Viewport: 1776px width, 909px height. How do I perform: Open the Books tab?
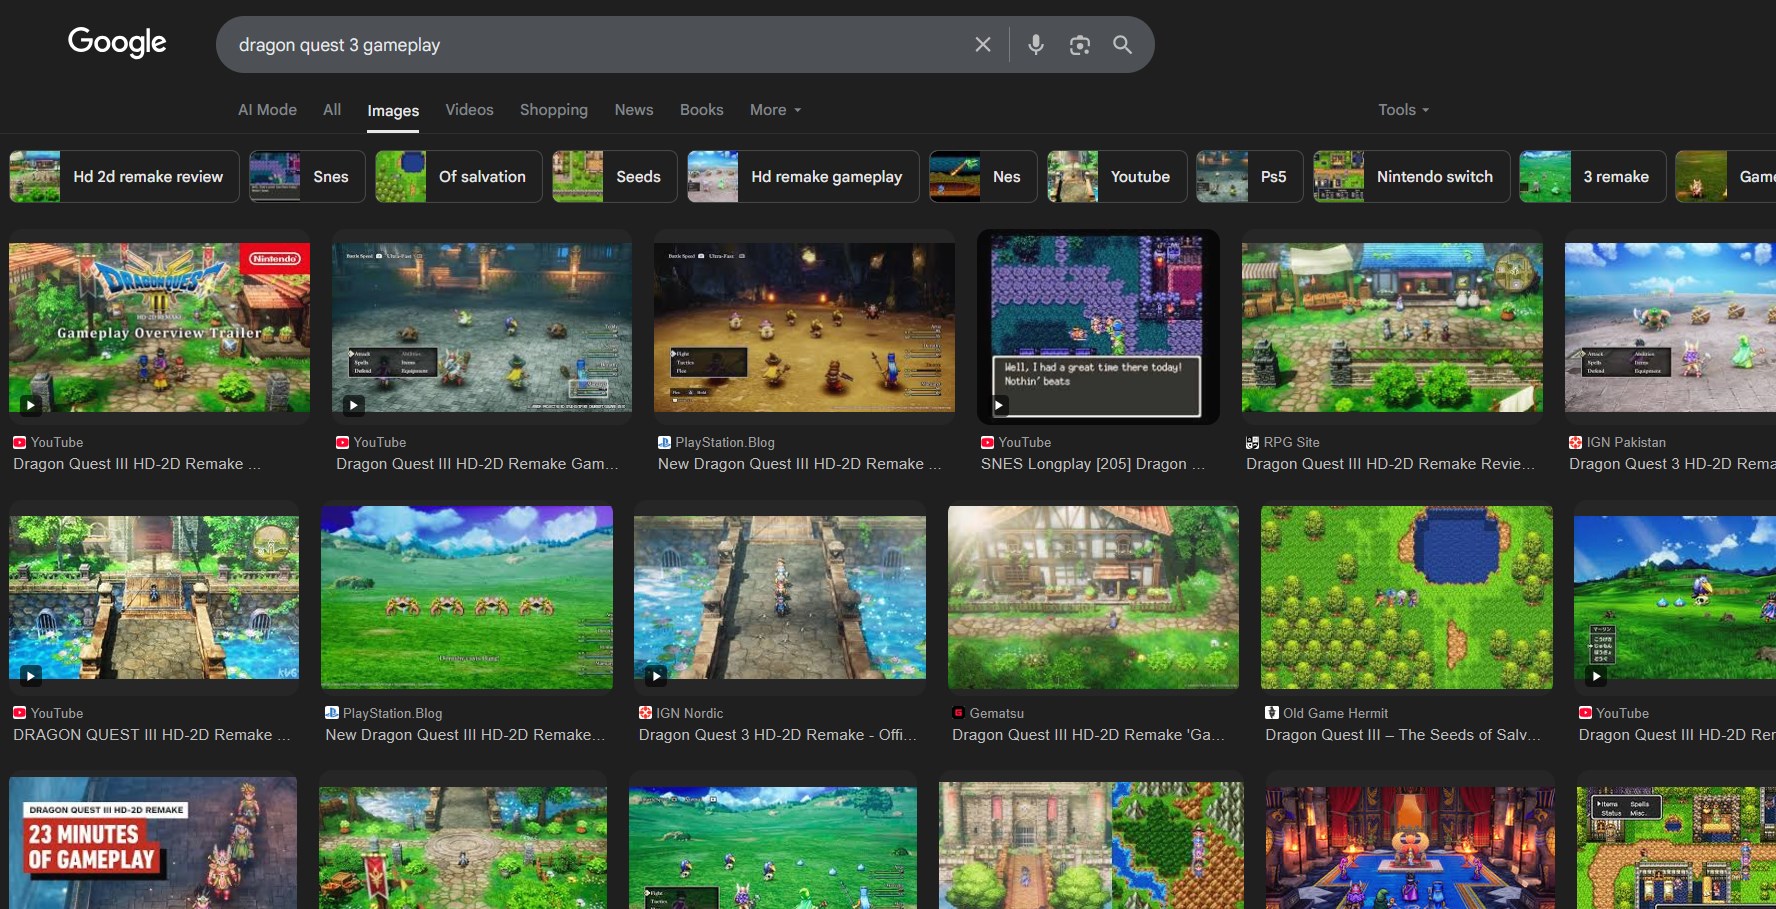tap(701, 110)
